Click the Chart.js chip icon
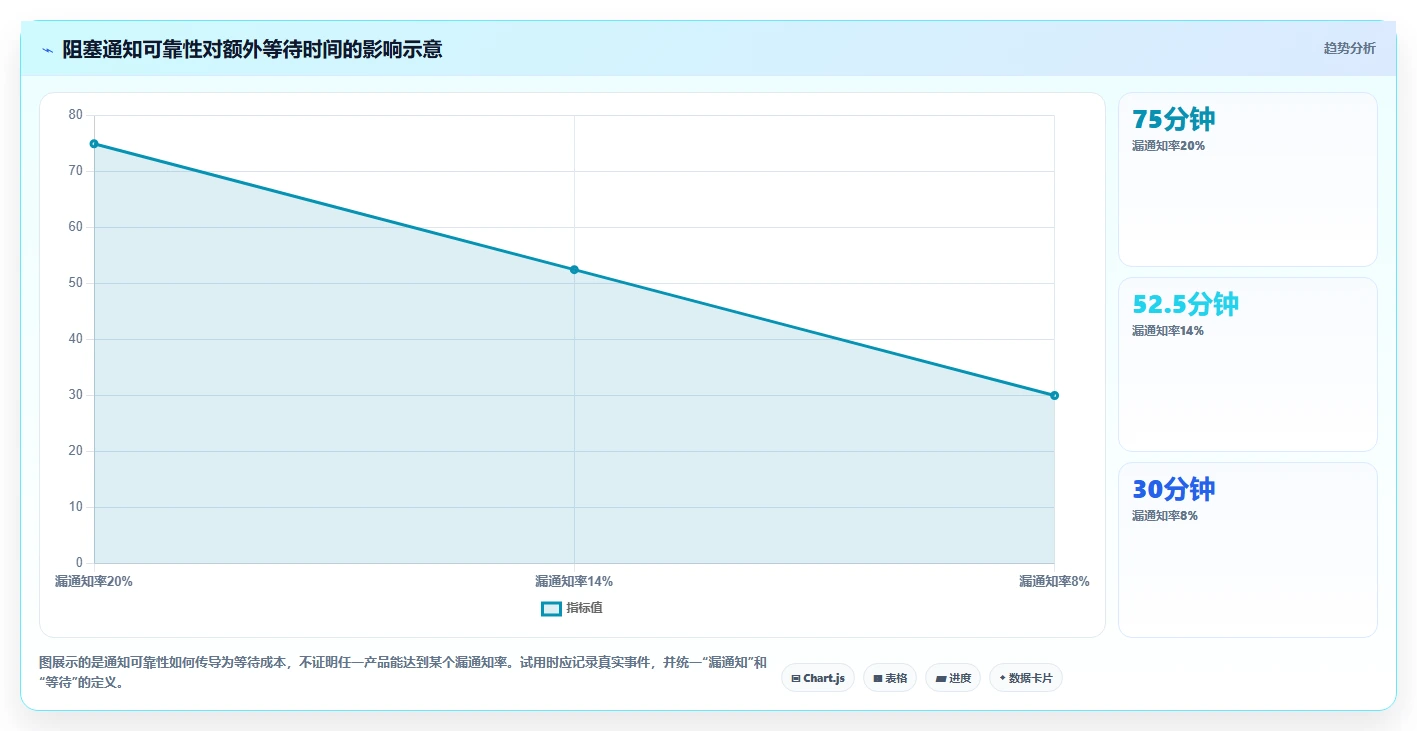 pos(795,679)
